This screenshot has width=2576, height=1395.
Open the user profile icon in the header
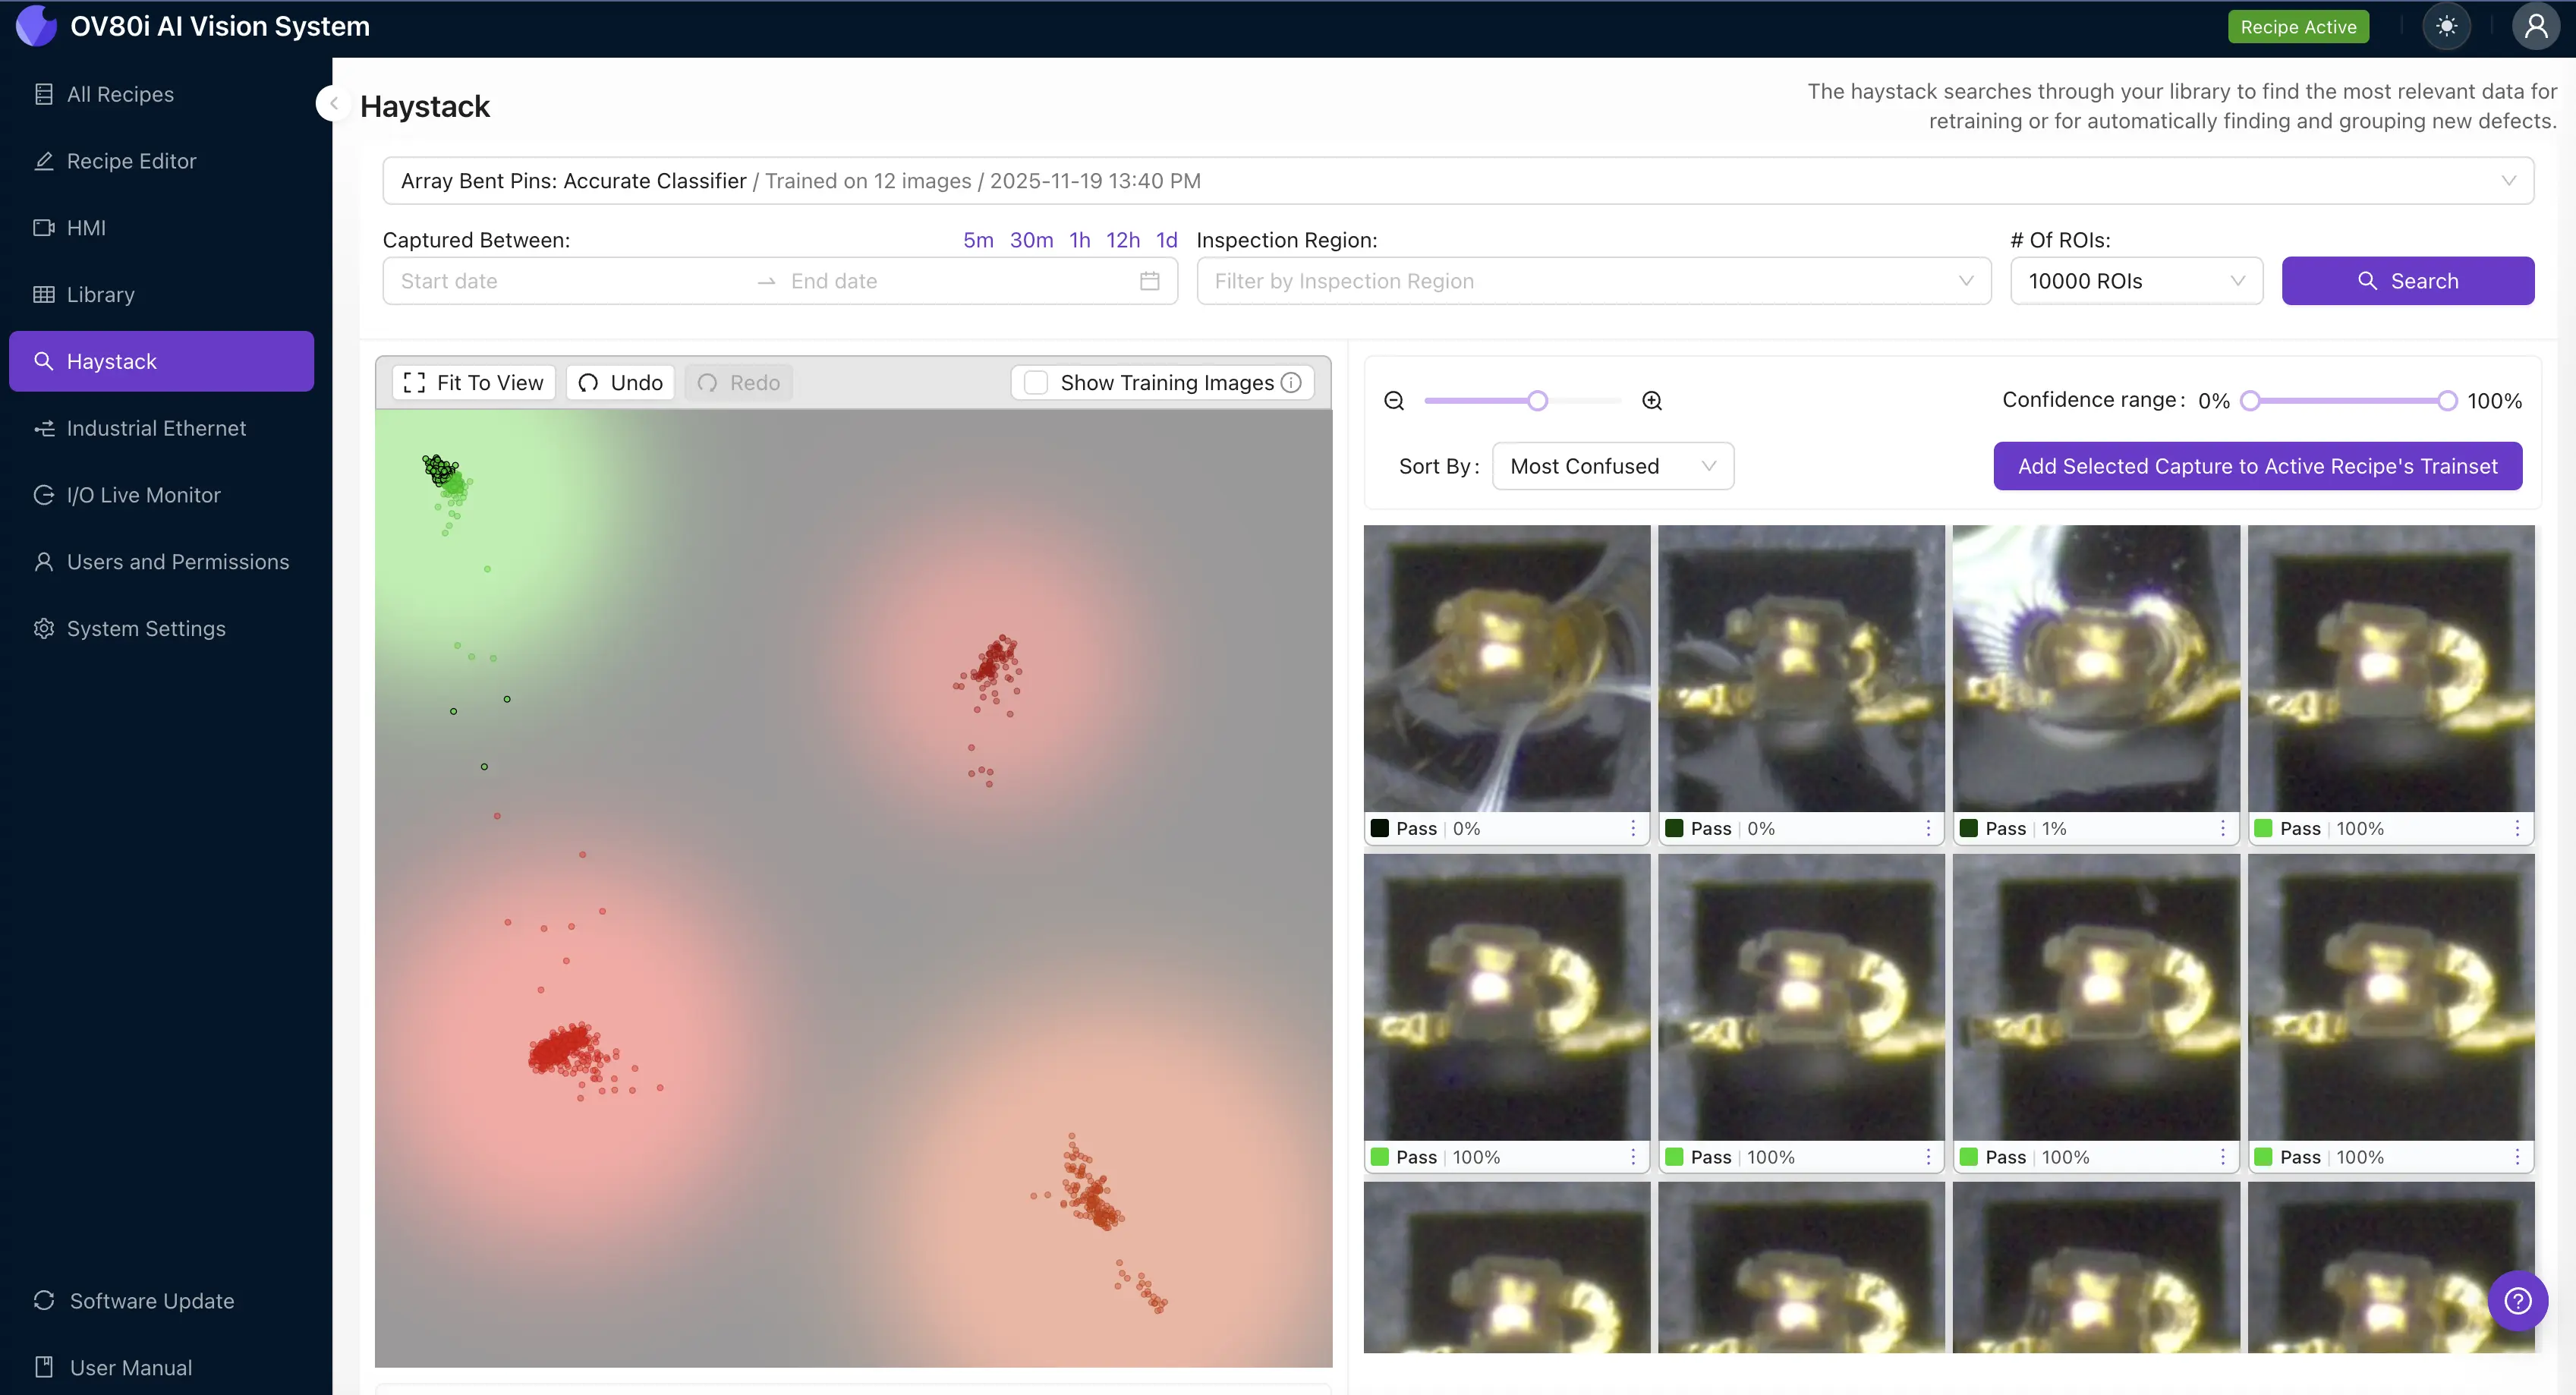point(2536,26)
